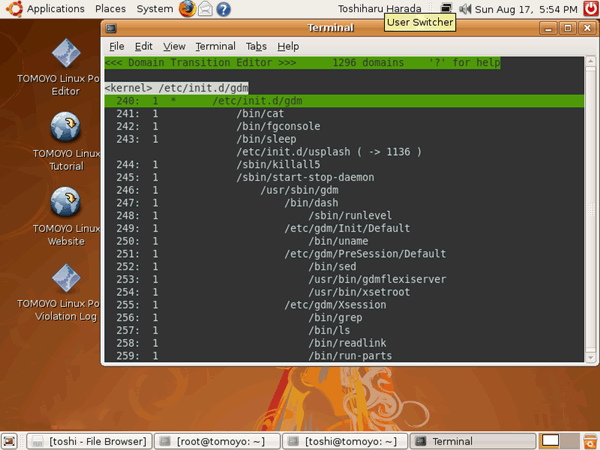Click the Show Desktop button in bottom panel
The height and width of the screenshot is (450, 600).
coord(10,441)
